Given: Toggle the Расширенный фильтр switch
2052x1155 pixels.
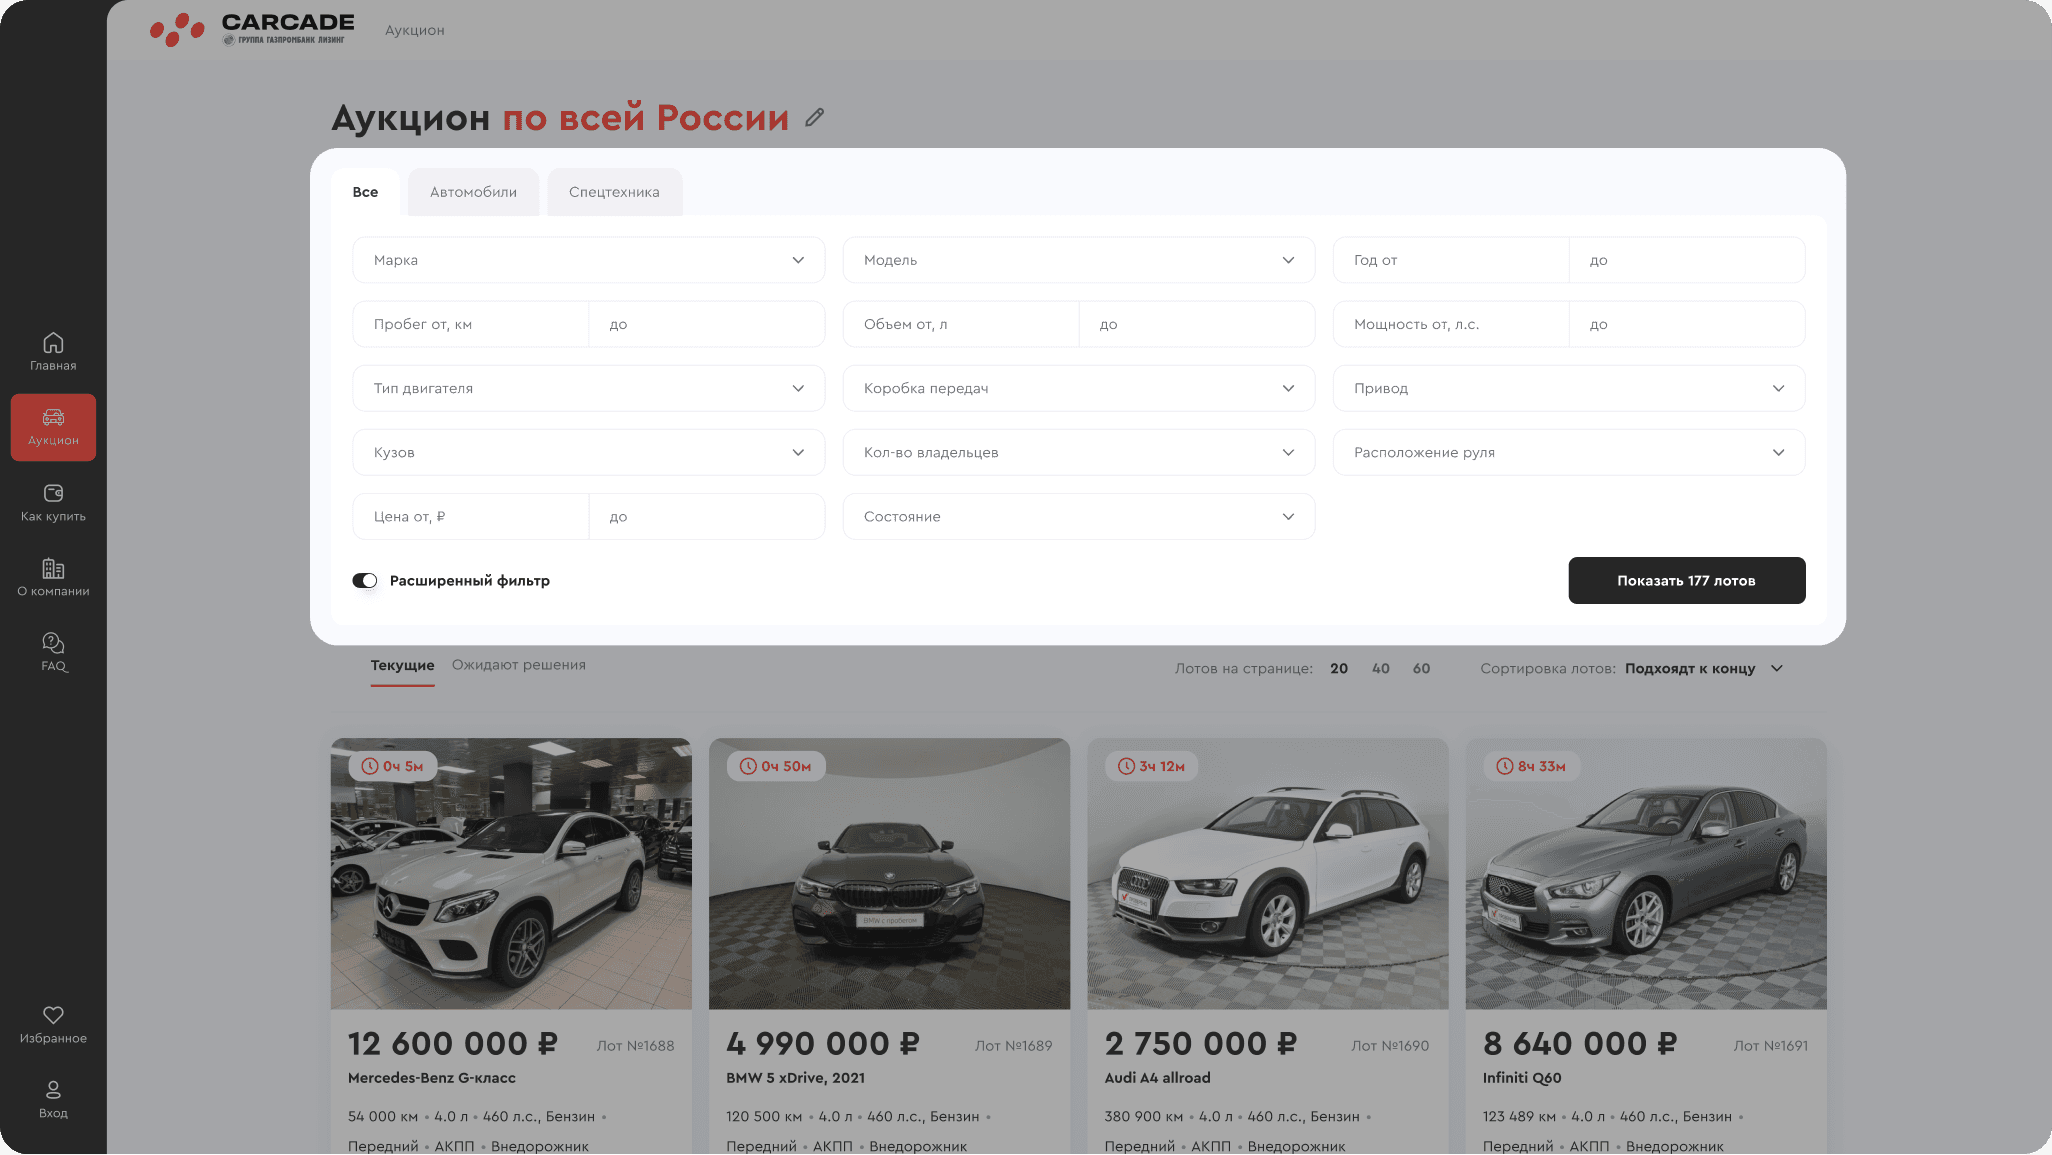Looking at the screenshot, I should point(364,581).
